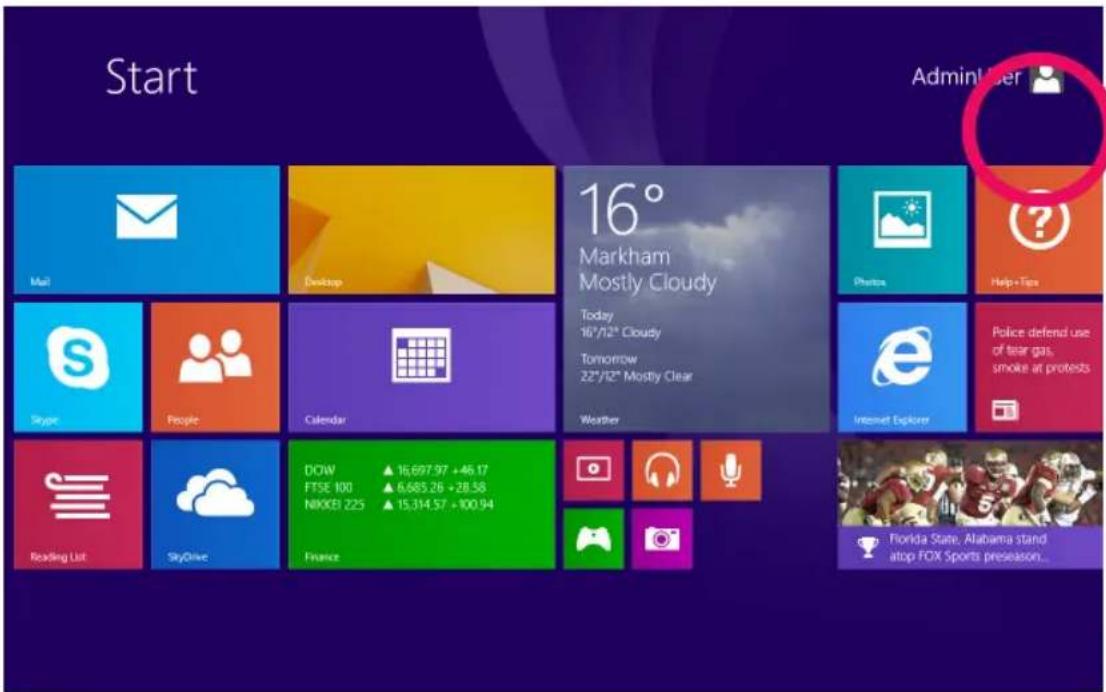The height and width of the screenshot is (692, 1106).
Task: Open the People tile
Action: [215, 368]
